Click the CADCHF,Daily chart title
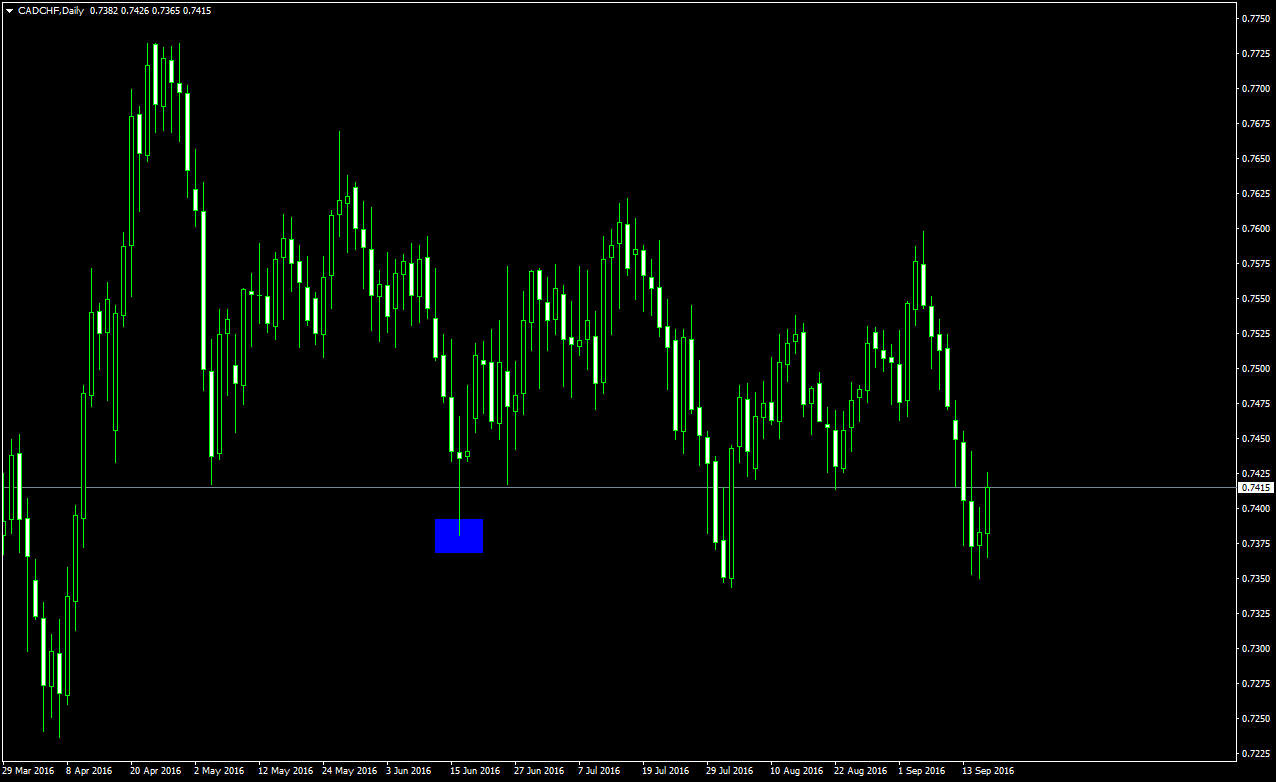The width and height of the screenshot is (1276, 782). 50,10
